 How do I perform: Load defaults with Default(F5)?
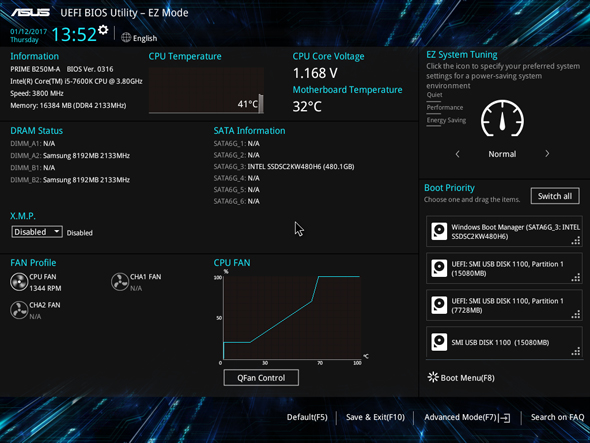tap(307, 417)
